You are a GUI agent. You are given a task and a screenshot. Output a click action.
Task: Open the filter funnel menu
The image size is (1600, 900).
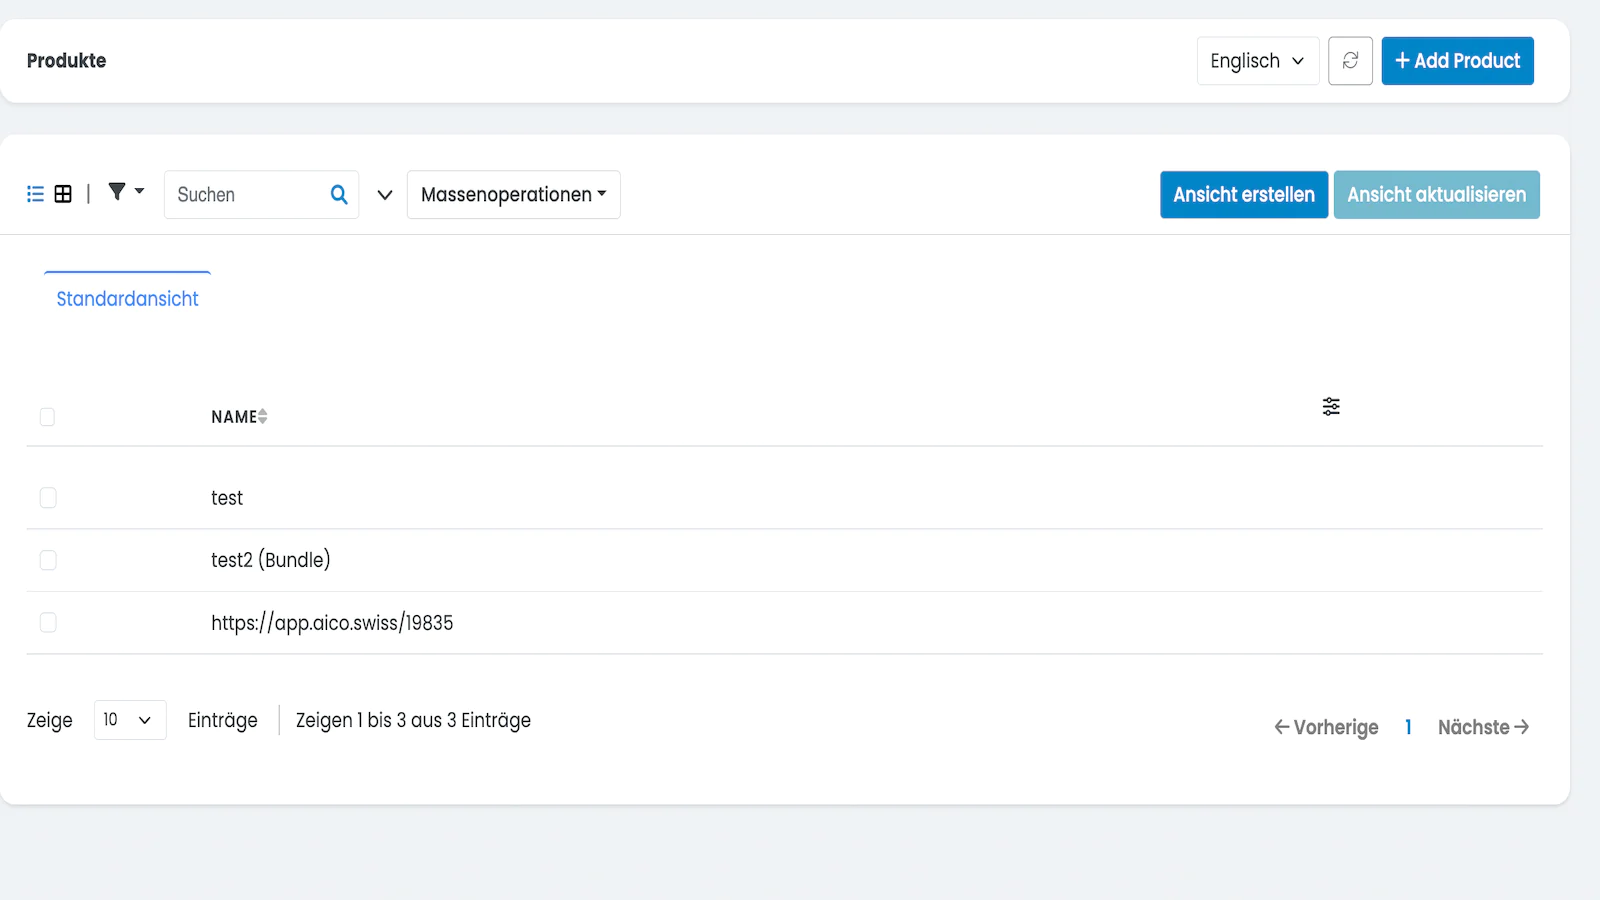click(x=125, y=192)
